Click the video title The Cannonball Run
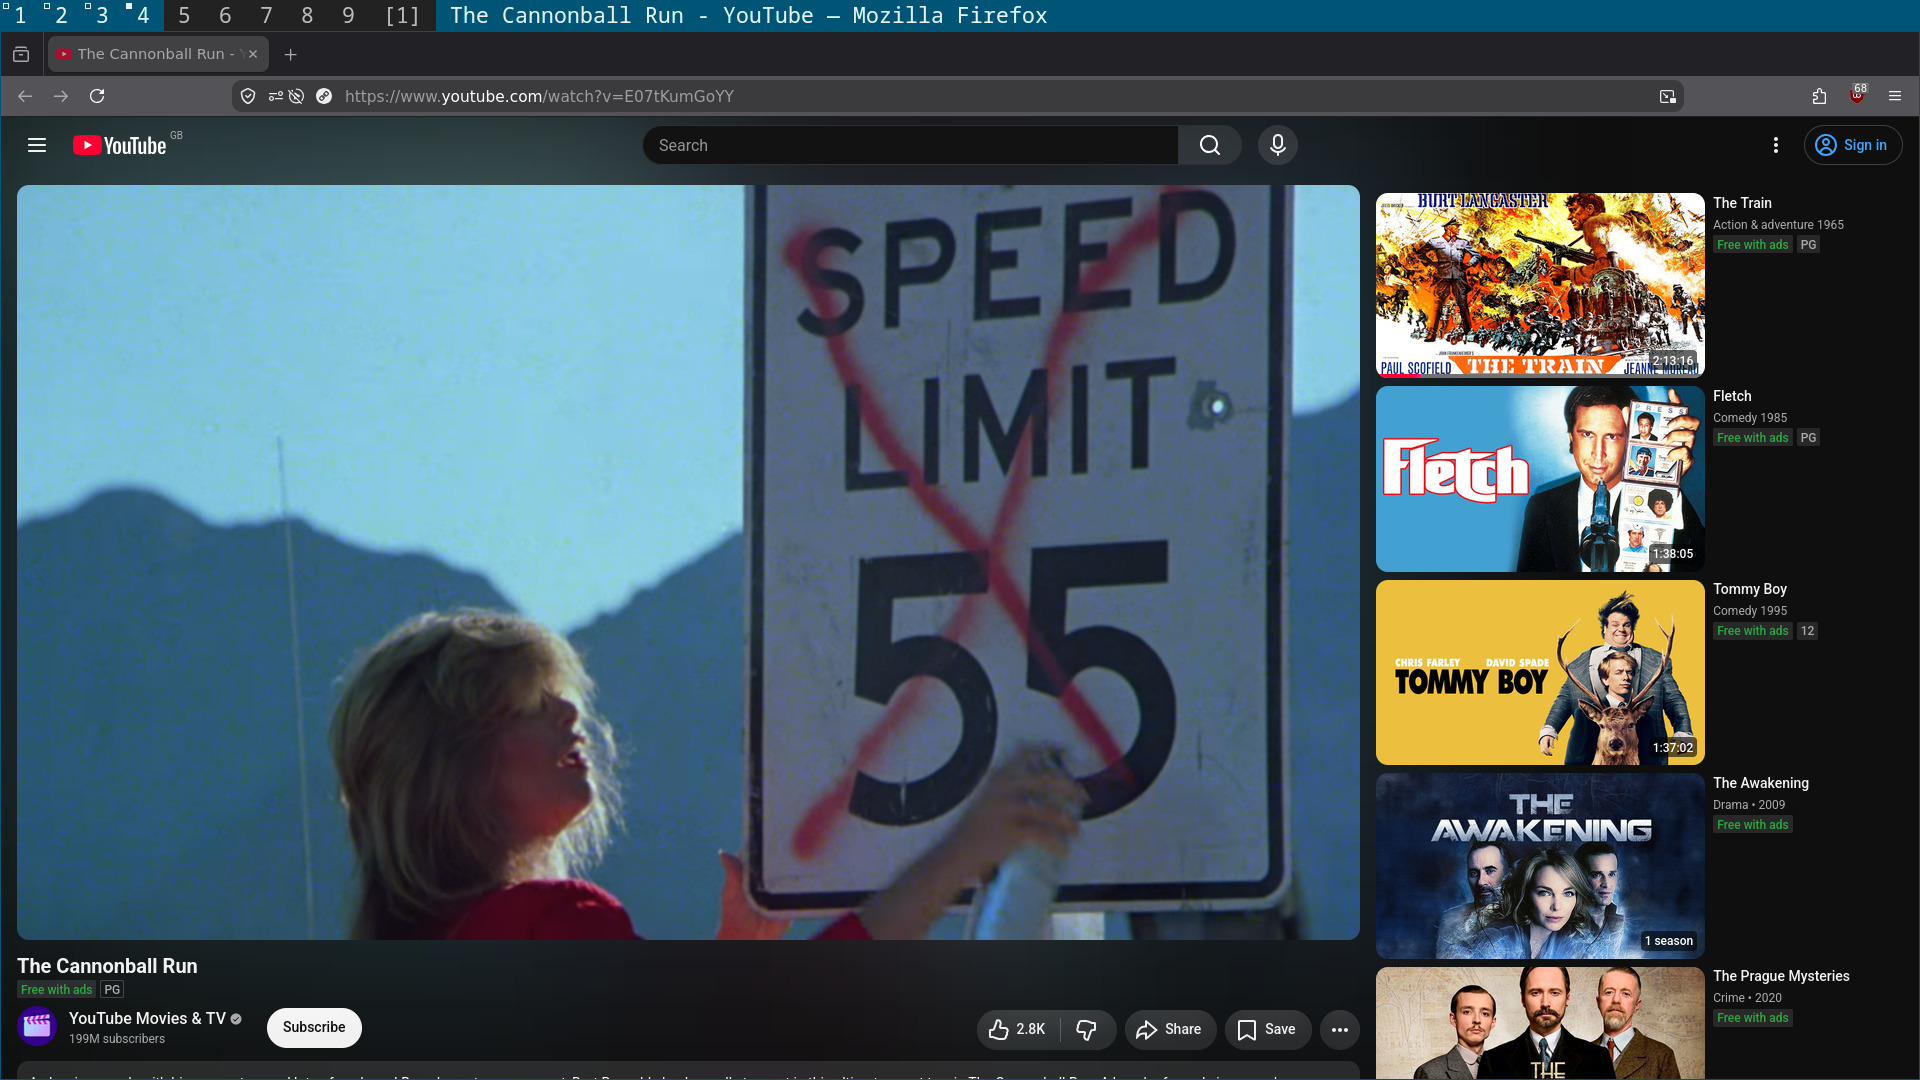Viewport: 1920px width, 1080px height. tap(107, 966)
